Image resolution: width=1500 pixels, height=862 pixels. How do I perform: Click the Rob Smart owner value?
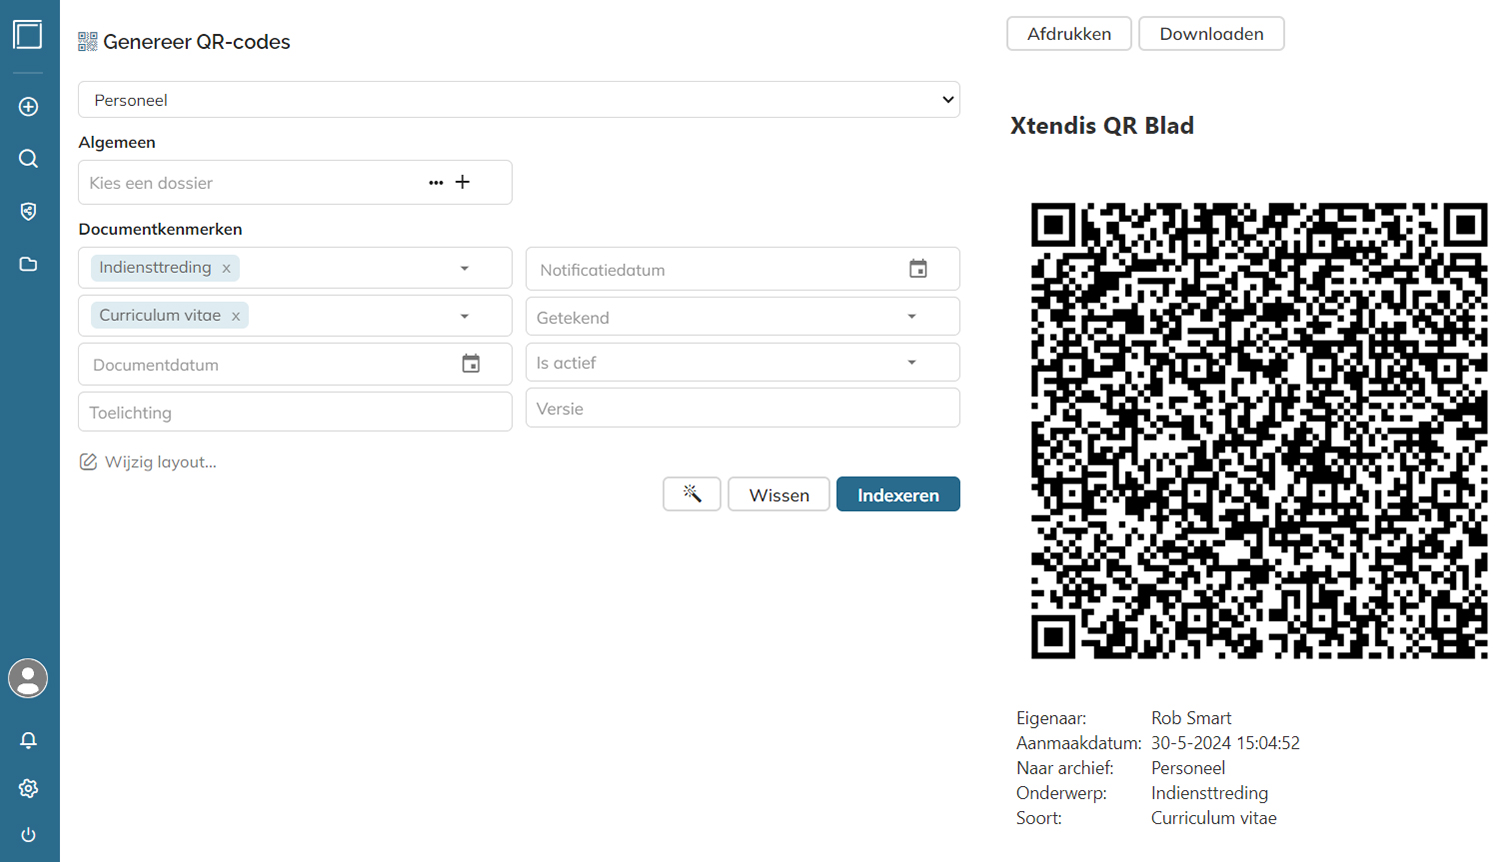[1191, 718]
